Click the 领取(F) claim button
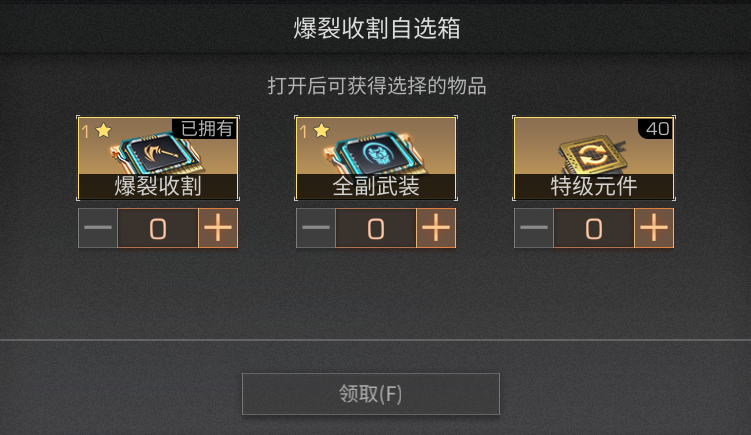Viewport: 751px width, 435px height. pyautogui.click(x=371, y=394)
